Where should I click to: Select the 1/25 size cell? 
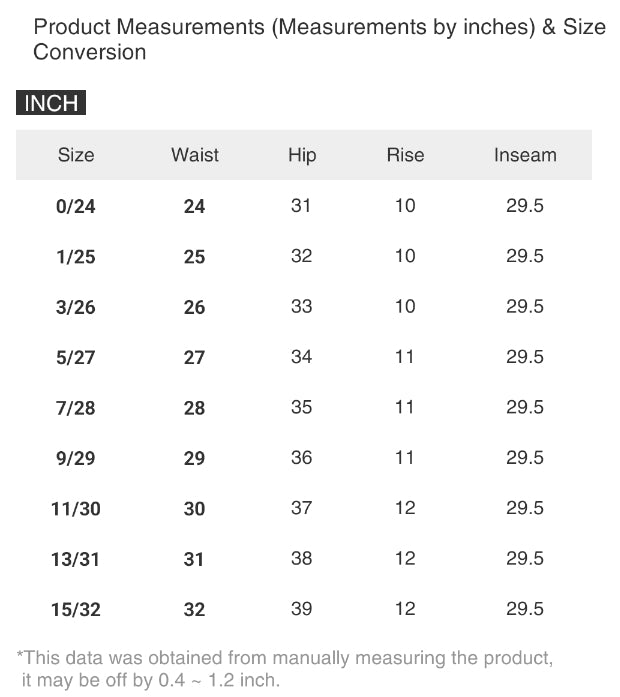(x=76, y=257)
